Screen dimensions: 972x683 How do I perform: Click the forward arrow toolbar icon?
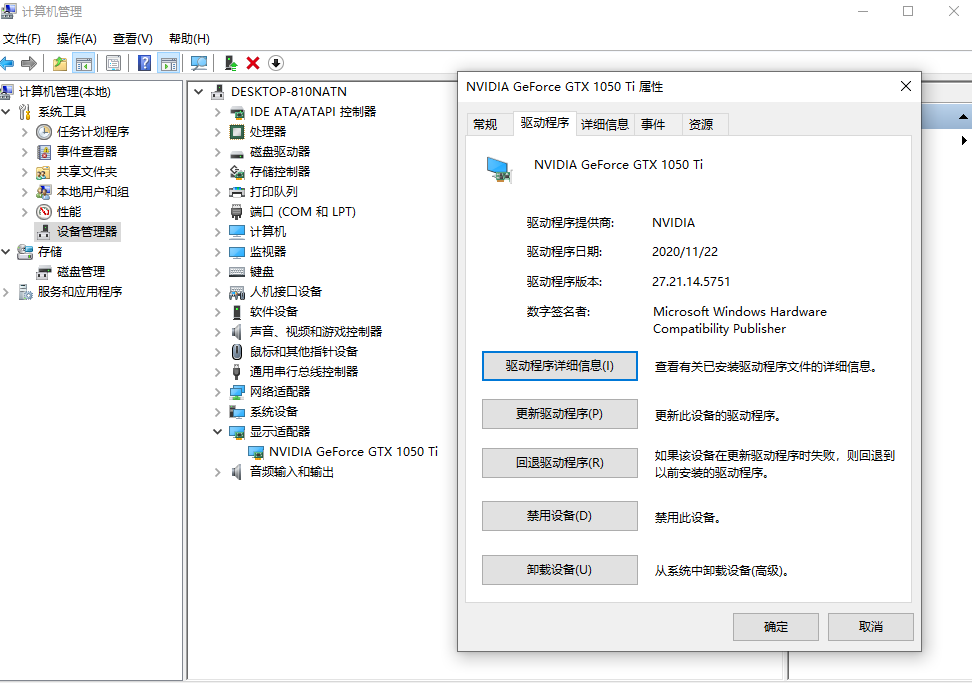(29, 63)
